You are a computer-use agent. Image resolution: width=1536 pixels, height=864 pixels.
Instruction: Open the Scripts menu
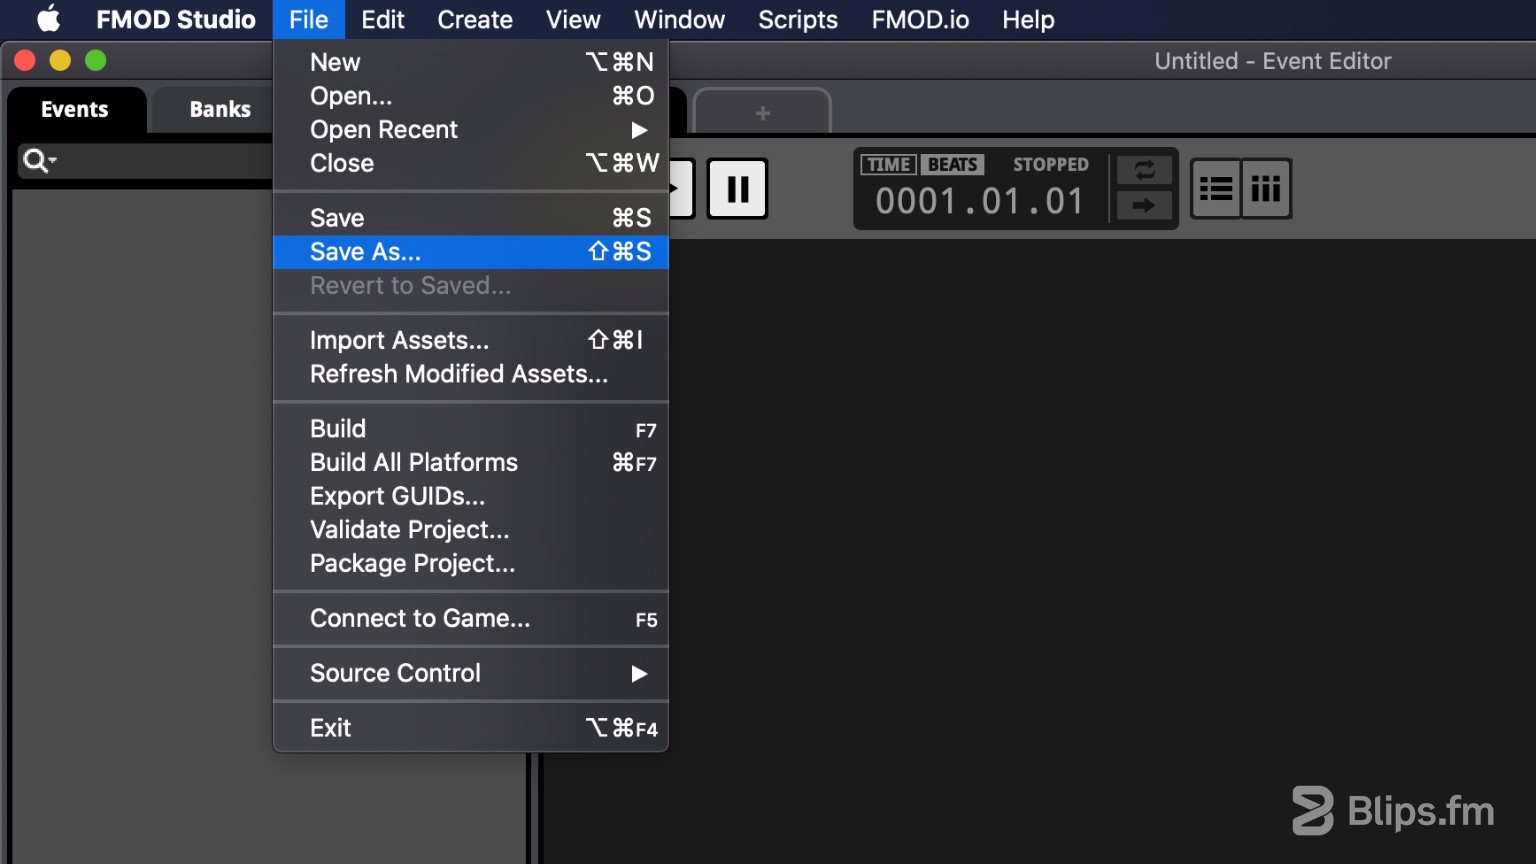(797, 19)
